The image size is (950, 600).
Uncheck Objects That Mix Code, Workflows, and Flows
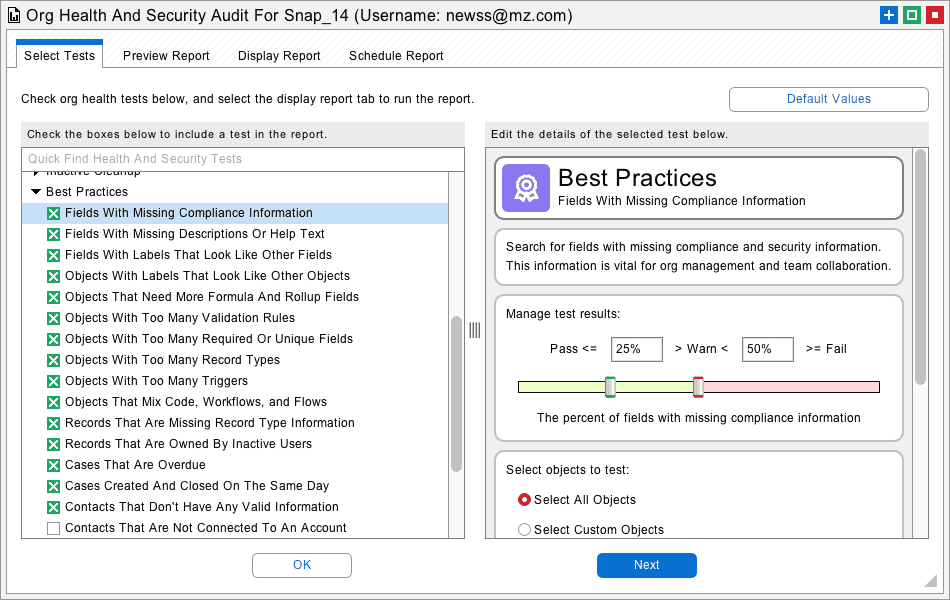pyautogui.click(x=53, y=402)
